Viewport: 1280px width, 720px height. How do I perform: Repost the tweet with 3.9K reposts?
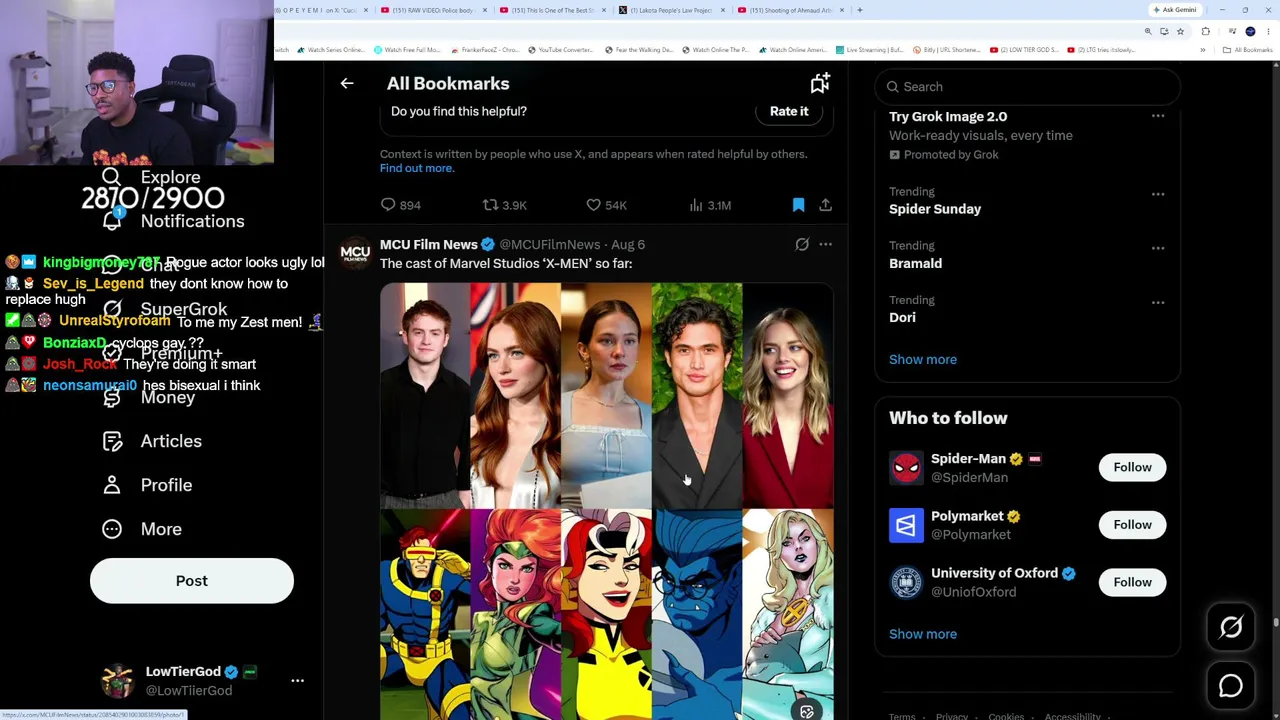[504, 205]
